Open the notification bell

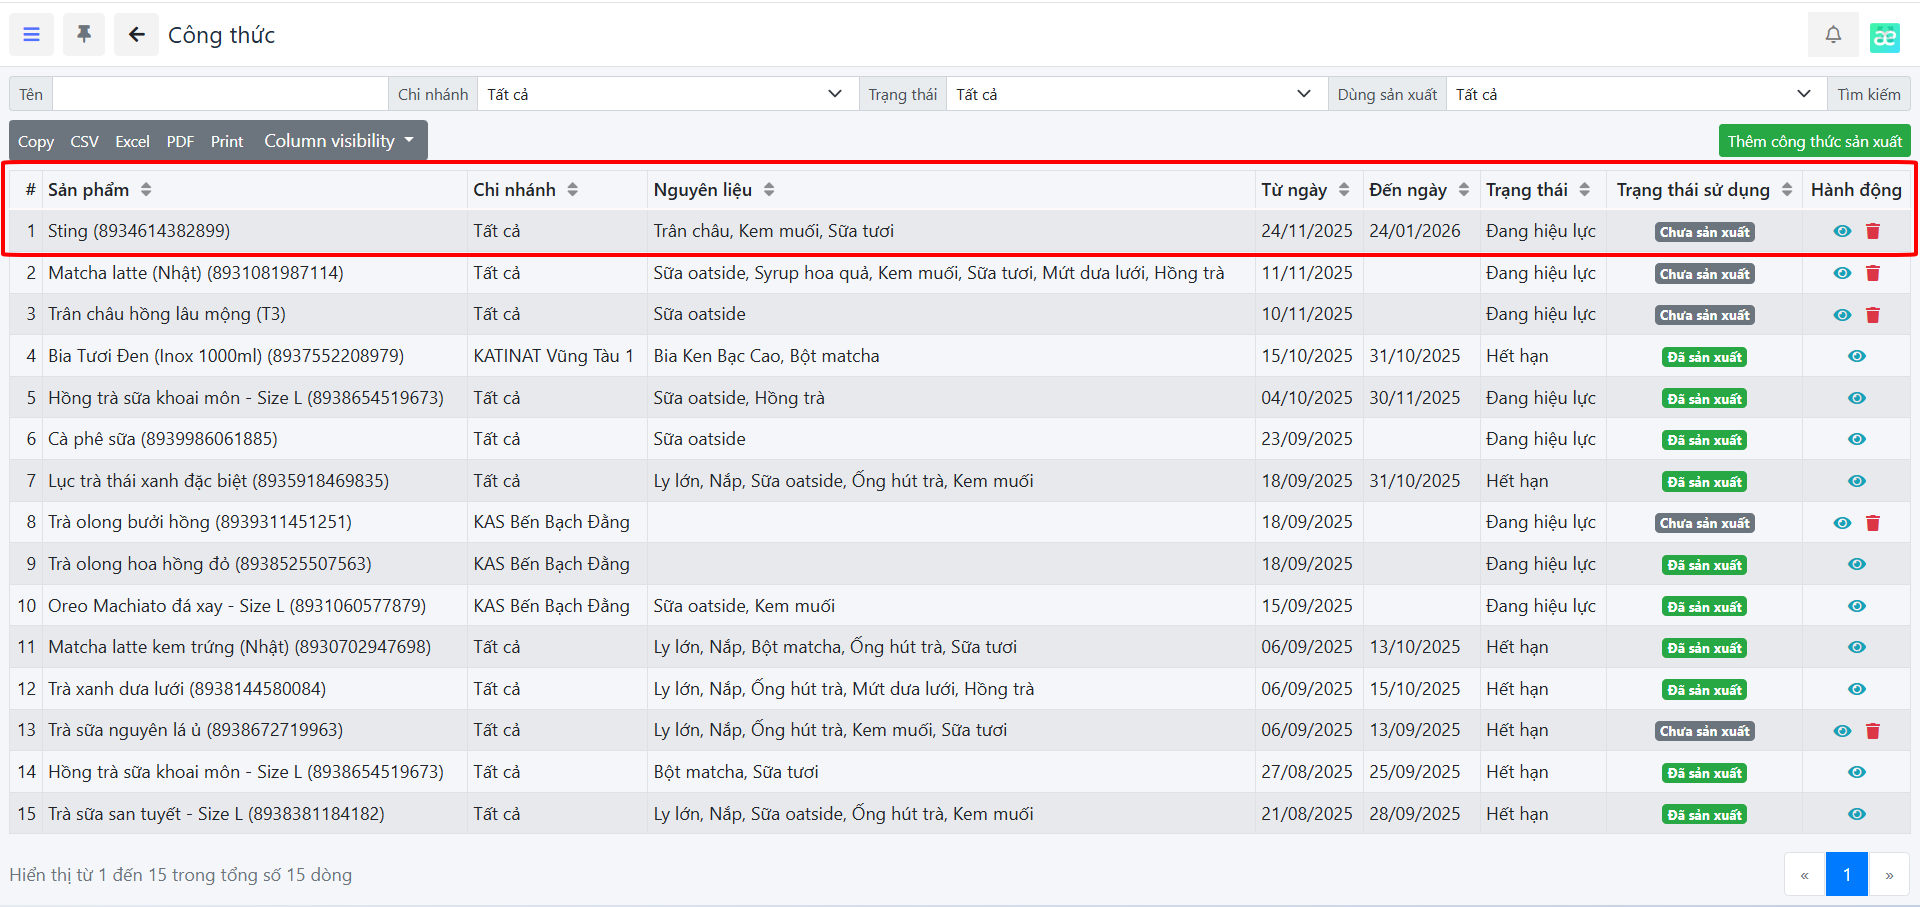[x=1832, y=35]
